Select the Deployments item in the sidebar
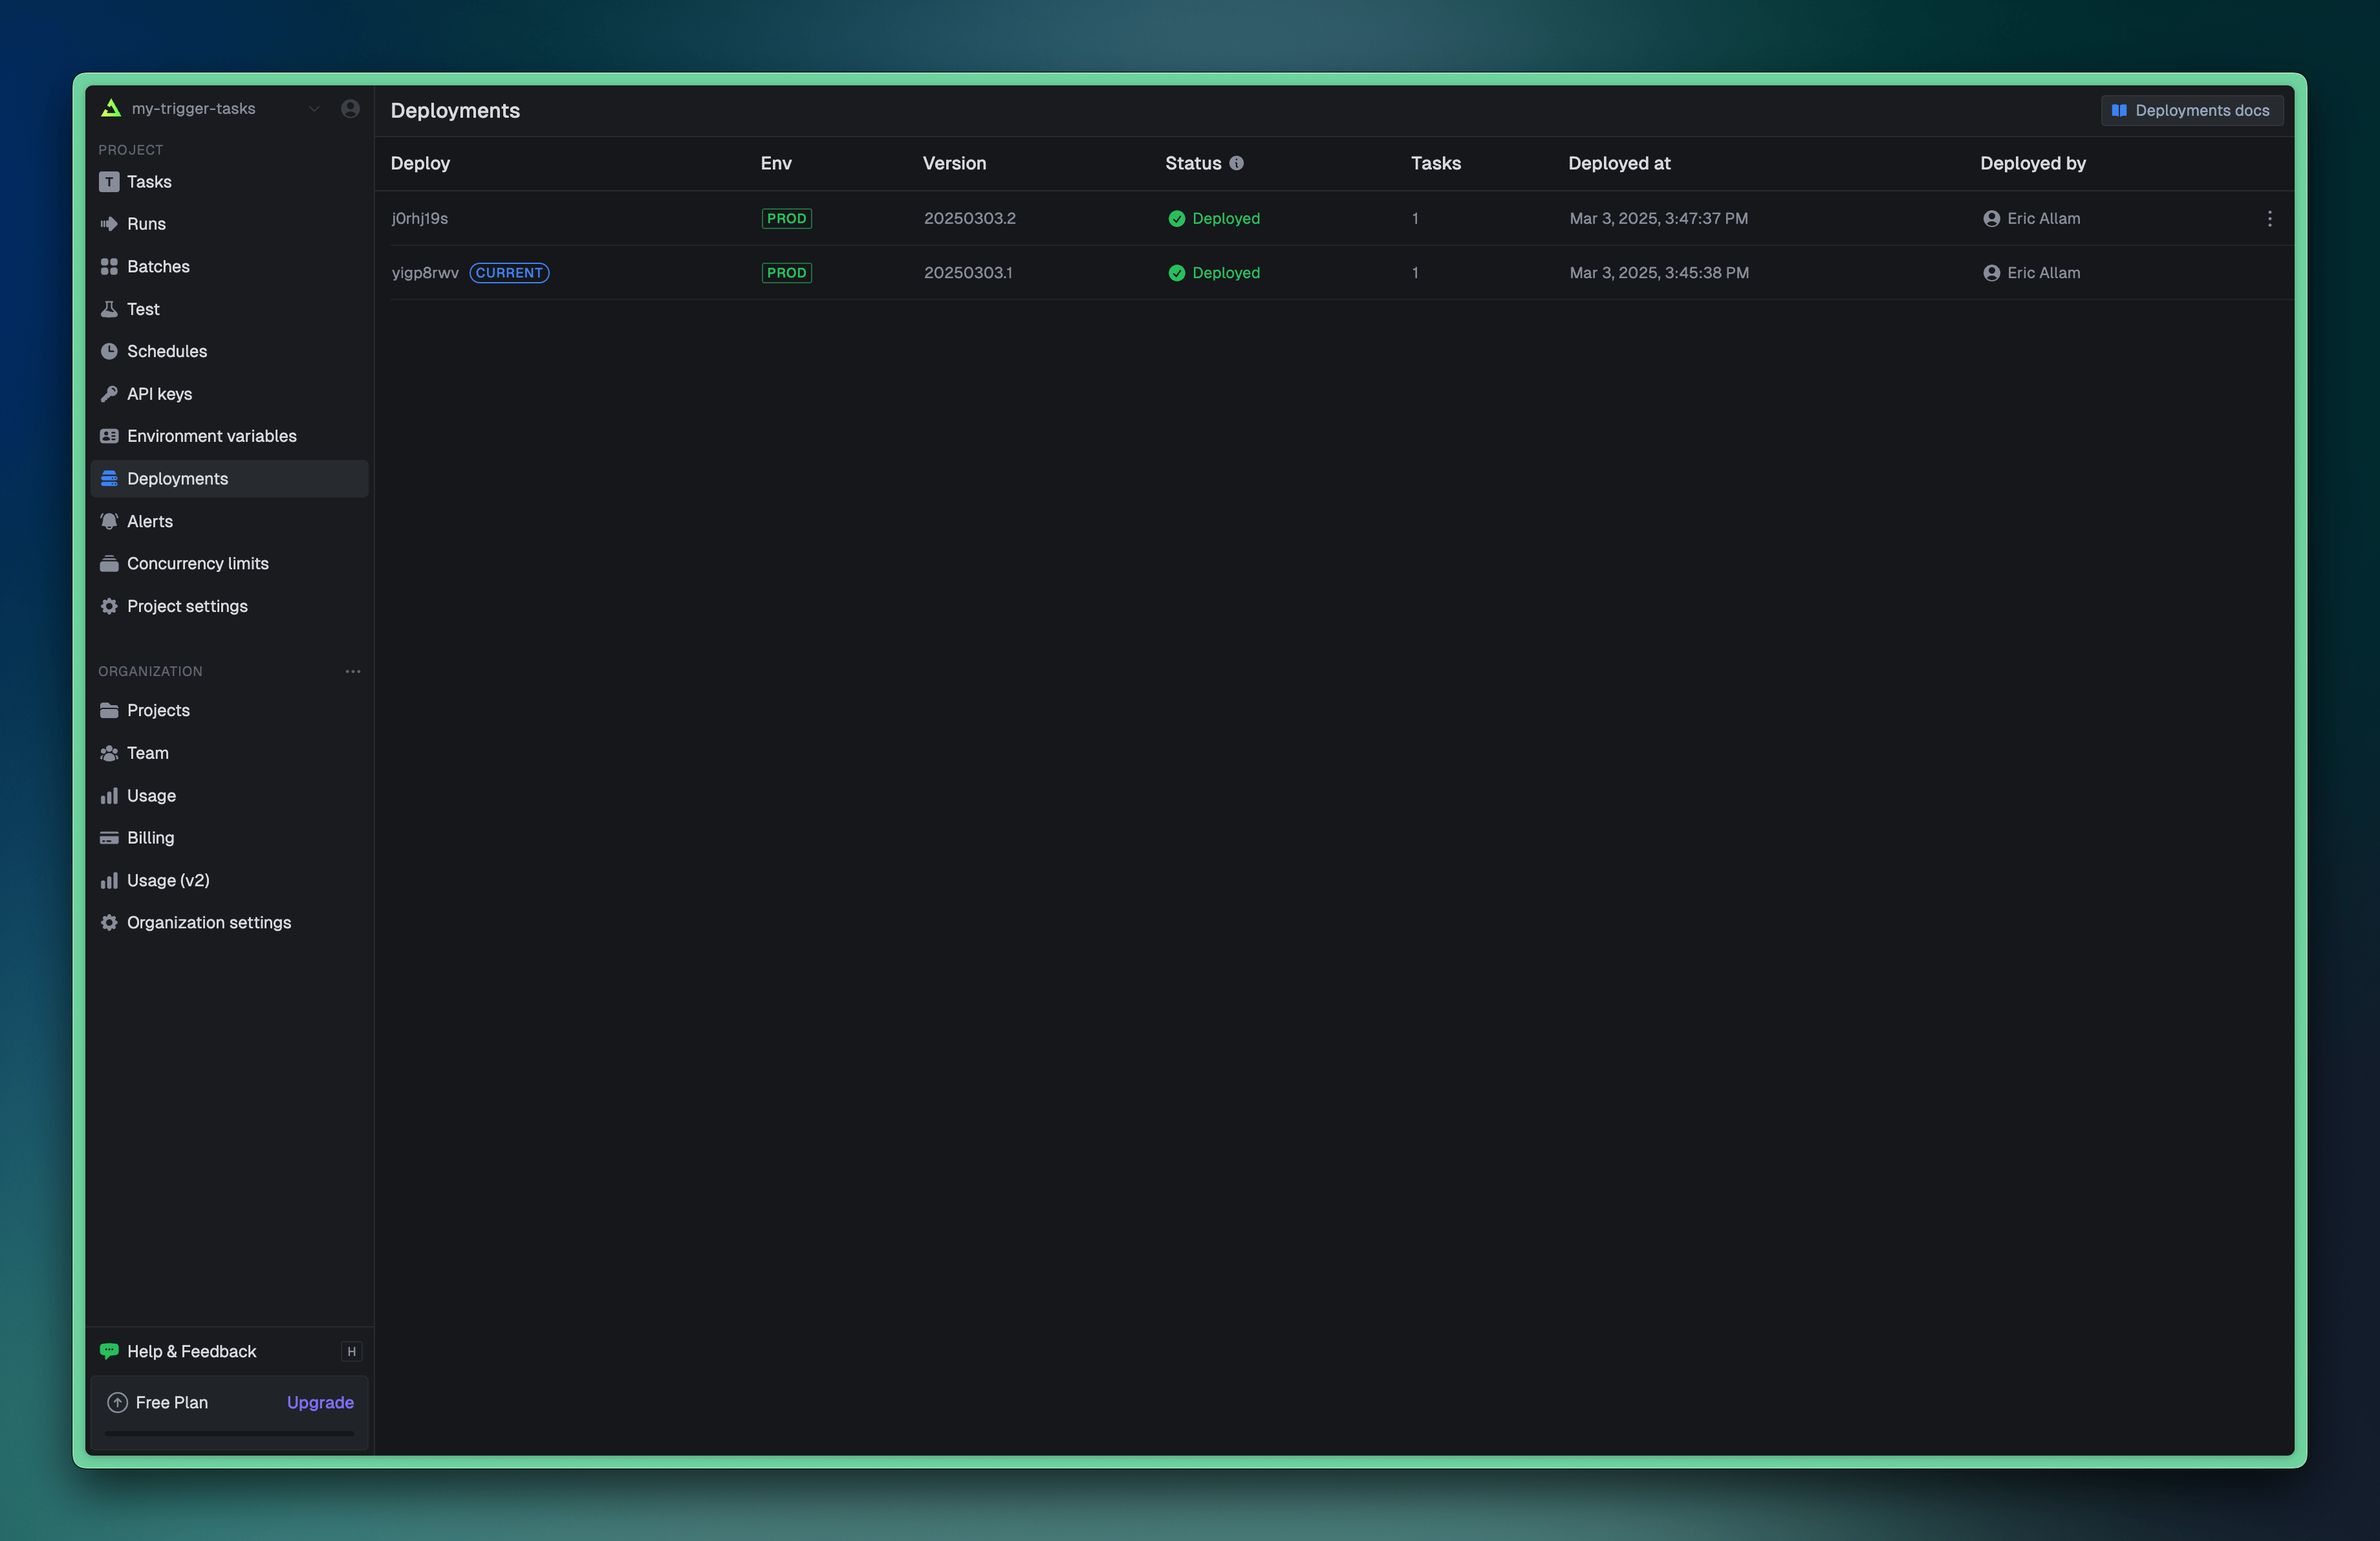2380x1541 pixels. click(177, 478)
